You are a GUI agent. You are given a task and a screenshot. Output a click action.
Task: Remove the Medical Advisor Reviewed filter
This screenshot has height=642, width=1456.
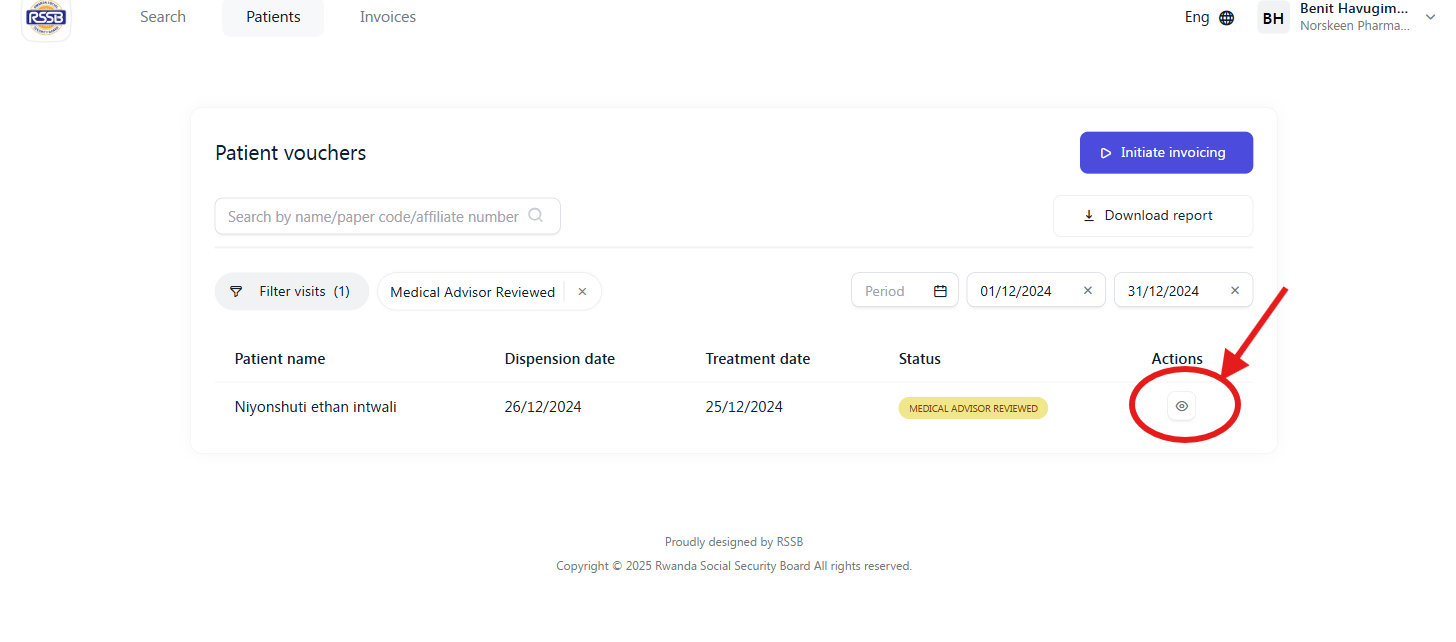(582, 292)
